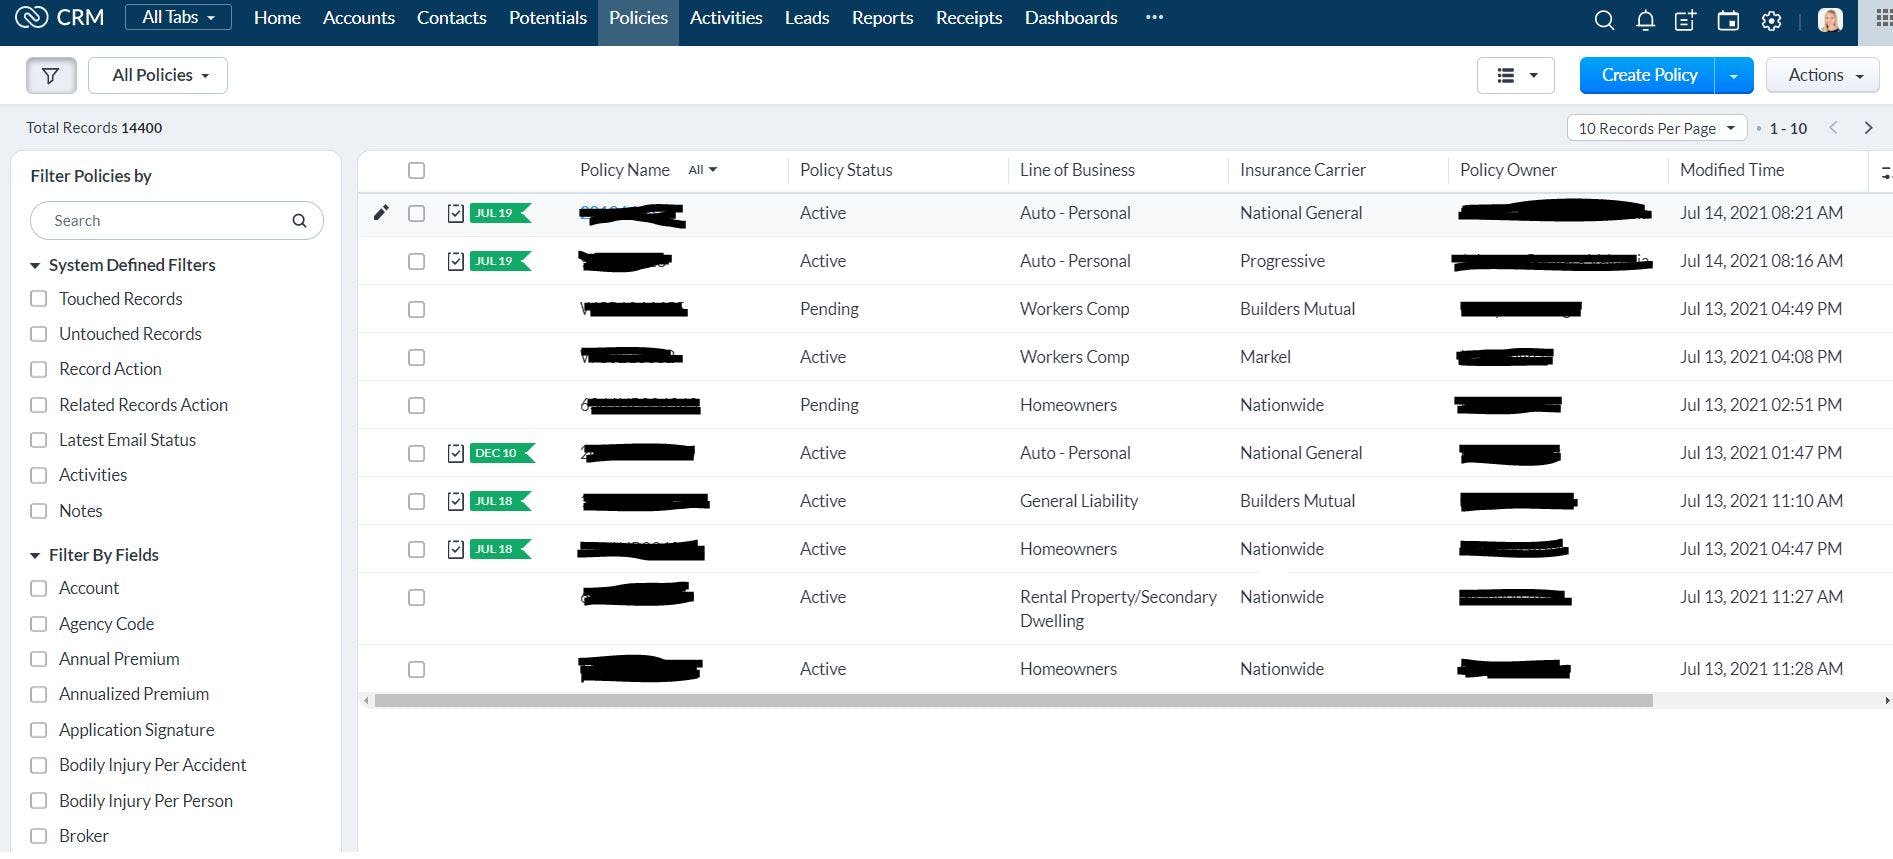Go to the Dashboards tab
Viewport: 1893px width, 859px height.
1071,18
